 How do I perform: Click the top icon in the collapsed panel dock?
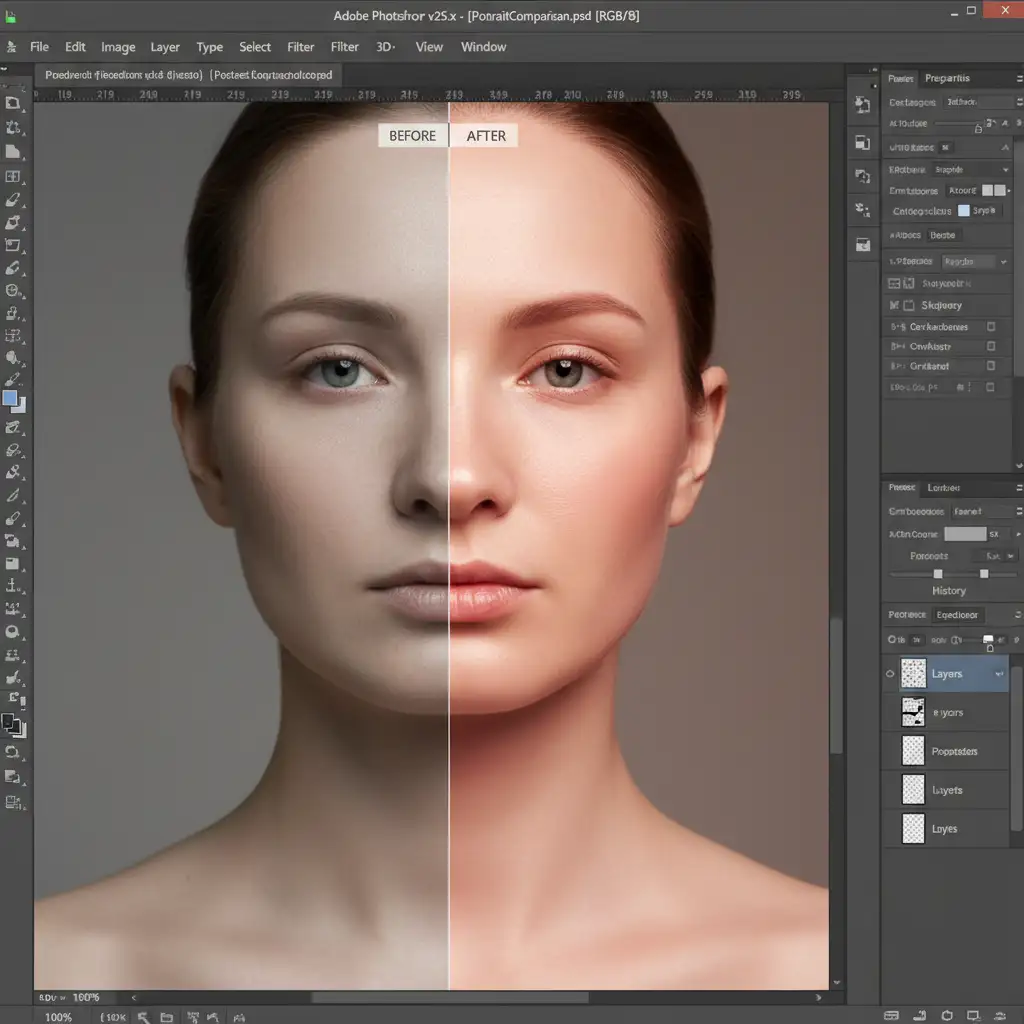tap(862, 105)
